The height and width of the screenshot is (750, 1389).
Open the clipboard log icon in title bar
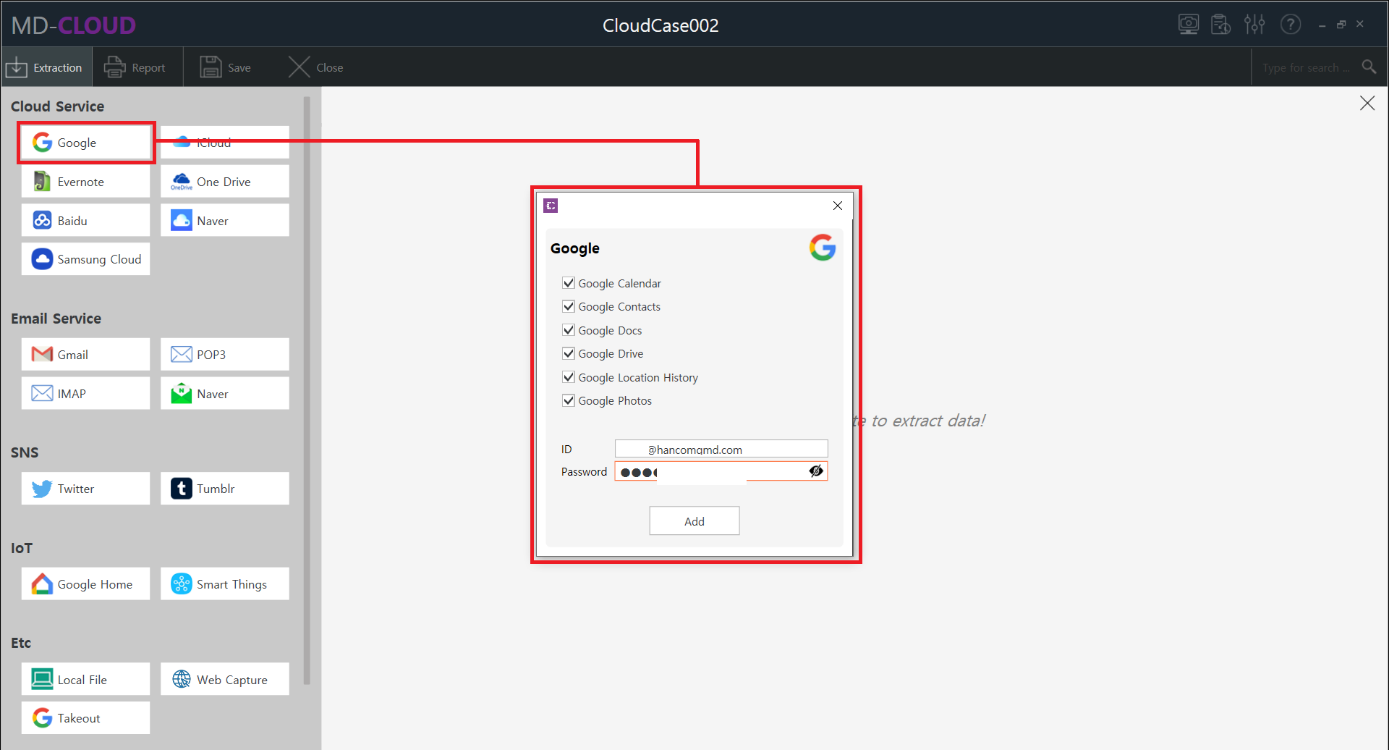pos(1221,24)
